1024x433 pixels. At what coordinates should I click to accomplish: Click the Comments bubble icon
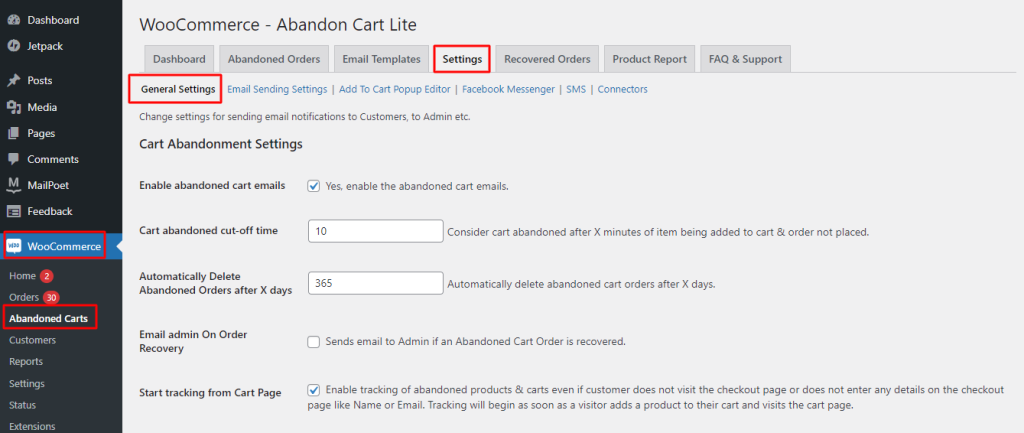[13, 159]
